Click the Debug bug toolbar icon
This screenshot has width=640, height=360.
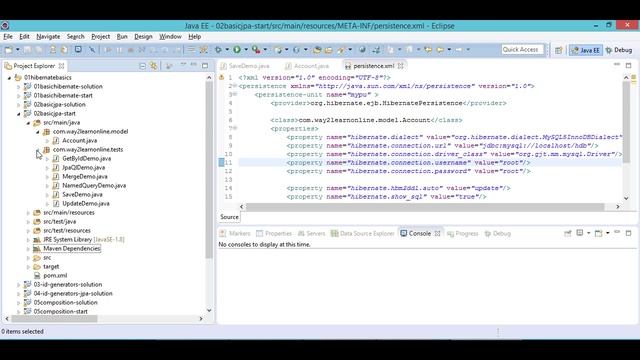point(218,50)
